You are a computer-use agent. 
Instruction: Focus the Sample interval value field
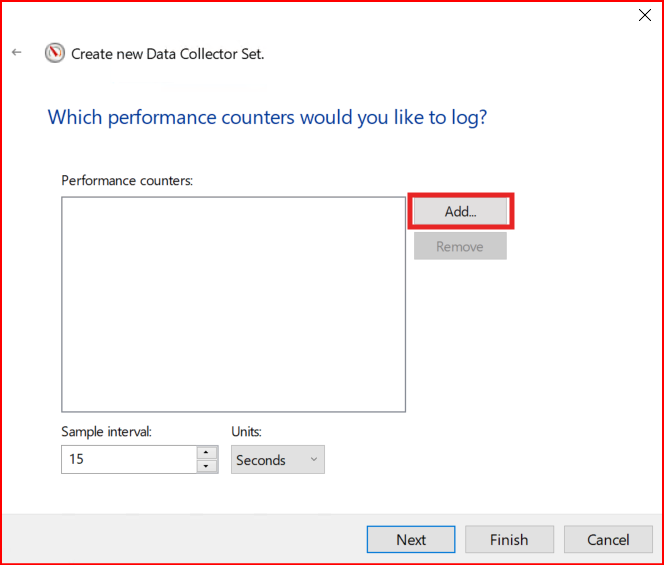(x=128, y=460)
